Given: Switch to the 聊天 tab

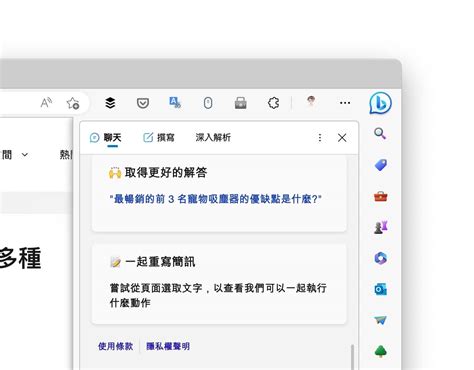Looking at the screenshot, I should [106, 138].
